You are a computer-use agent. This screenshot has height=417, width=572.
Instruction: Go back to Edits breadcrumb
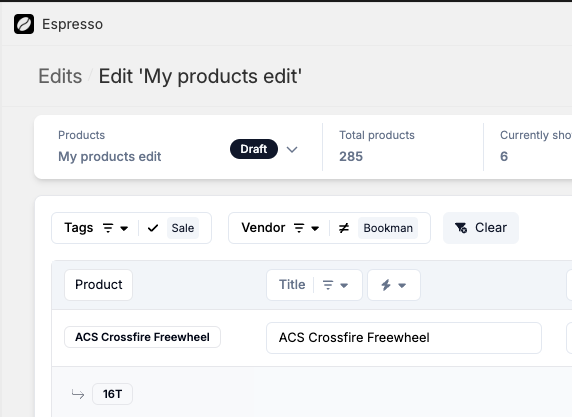[x=60, y=76]
